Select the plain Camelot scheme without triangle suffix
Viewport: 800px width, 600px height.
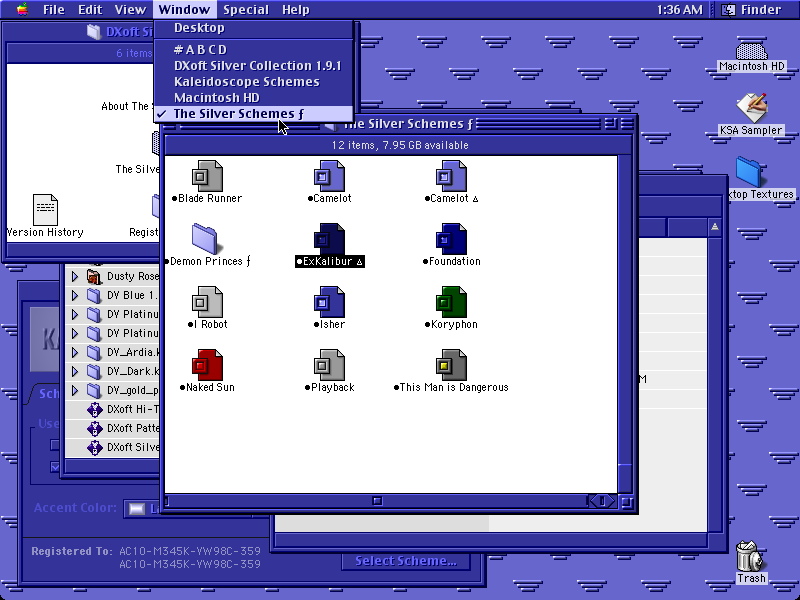point(329,177)
